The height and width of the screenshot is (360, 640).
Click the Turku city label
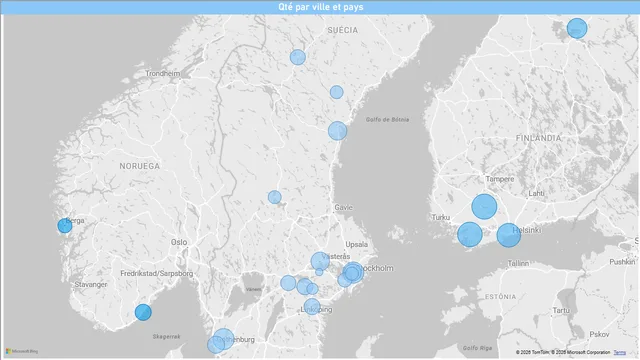tap(441, 218)
